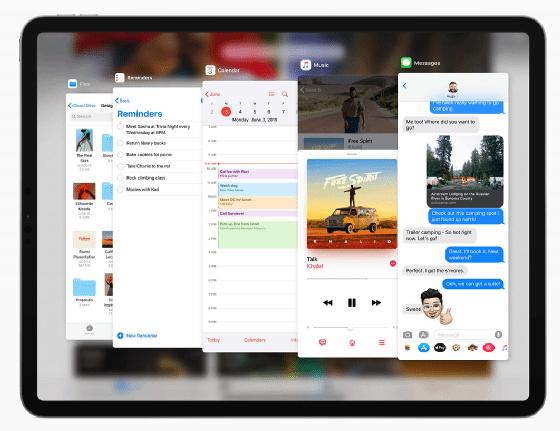
Task: Tap apps button beside Messages camera icon
Action: pos(424,335)
